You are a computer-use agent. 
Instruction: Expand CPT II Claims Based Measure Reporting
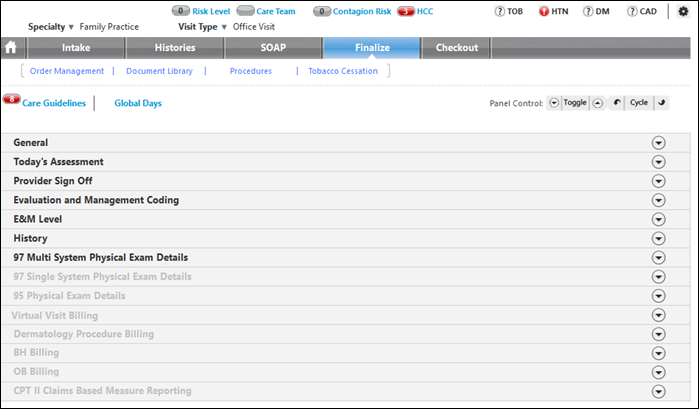658,392
